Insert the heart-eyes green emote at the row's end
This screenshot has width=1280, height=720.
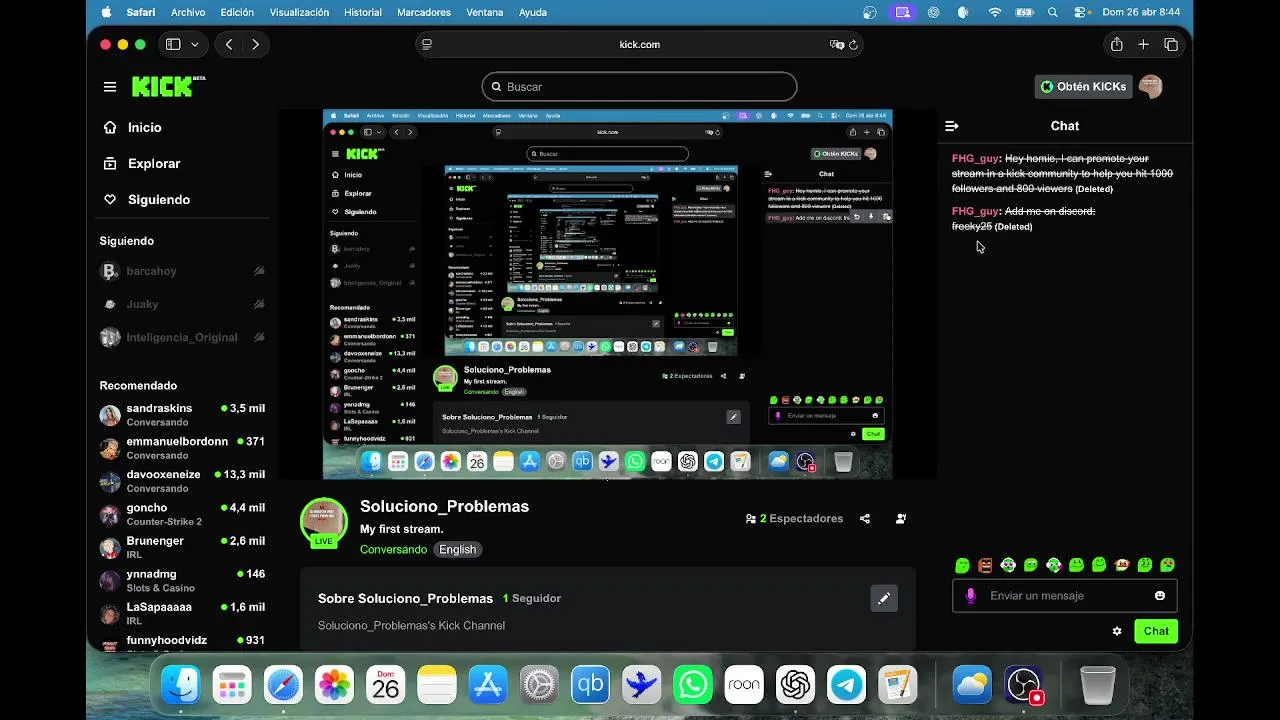(x=1167, y=565)
